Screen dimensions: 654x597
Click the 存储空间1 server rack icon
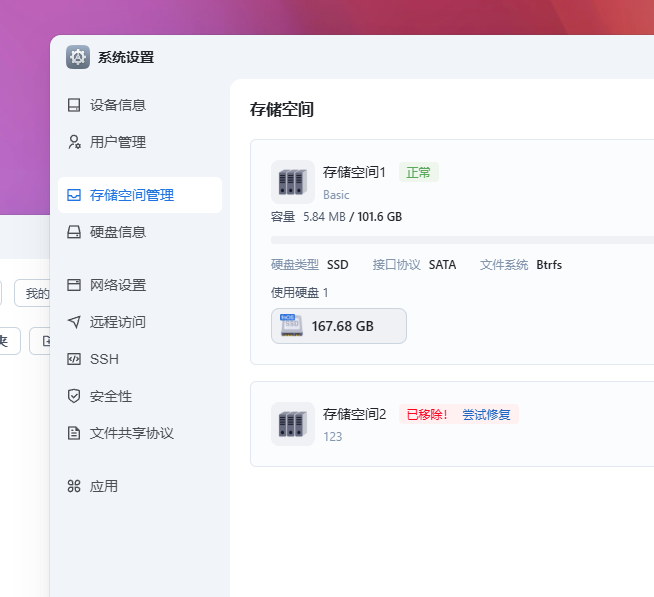point(293,182)
